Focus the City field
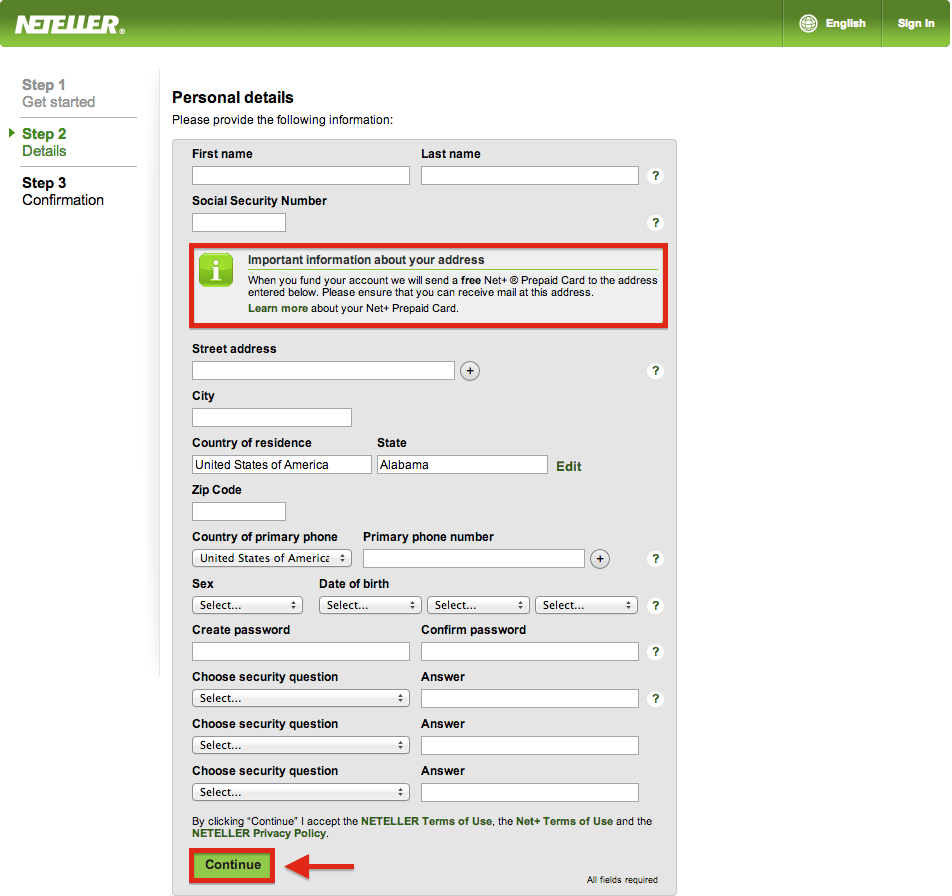The width and height of the screenshot is (952, 896). click(x=271, y=417)
